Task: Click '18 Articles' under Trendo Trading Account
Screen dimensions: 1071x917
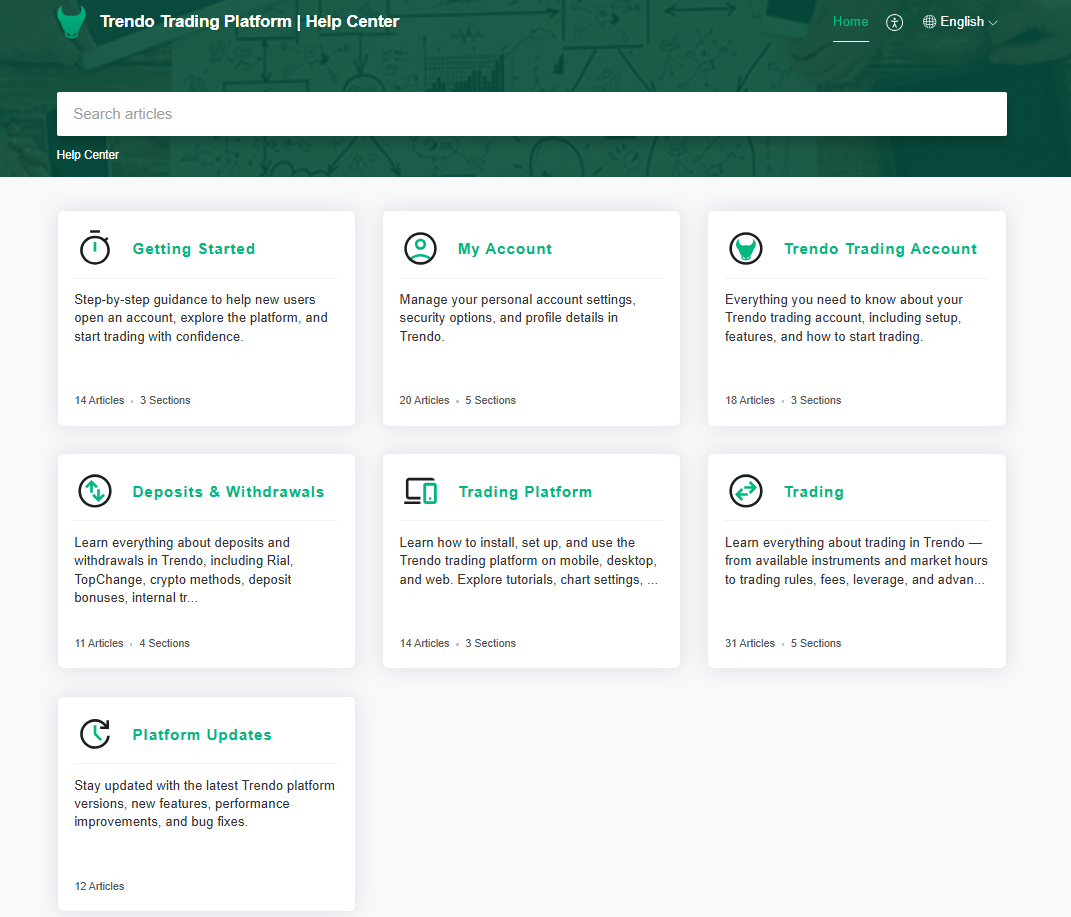Action: [x=750, y=400]
